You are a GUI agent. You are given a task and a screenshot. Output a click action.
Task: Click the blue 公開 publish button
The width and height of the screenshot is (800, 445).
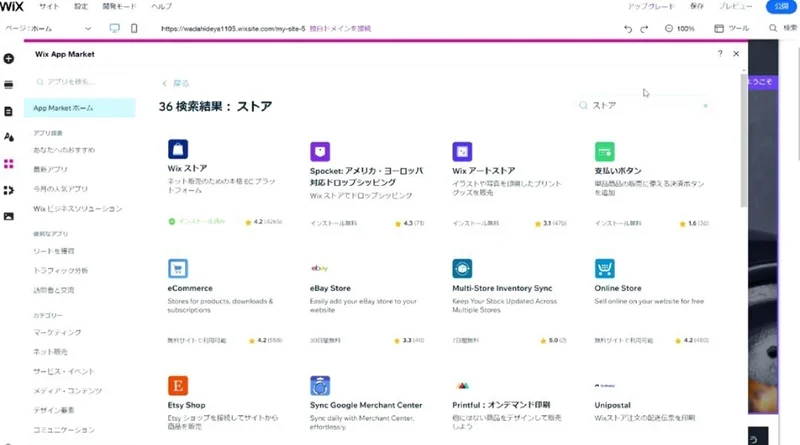(x=782, y=6)
